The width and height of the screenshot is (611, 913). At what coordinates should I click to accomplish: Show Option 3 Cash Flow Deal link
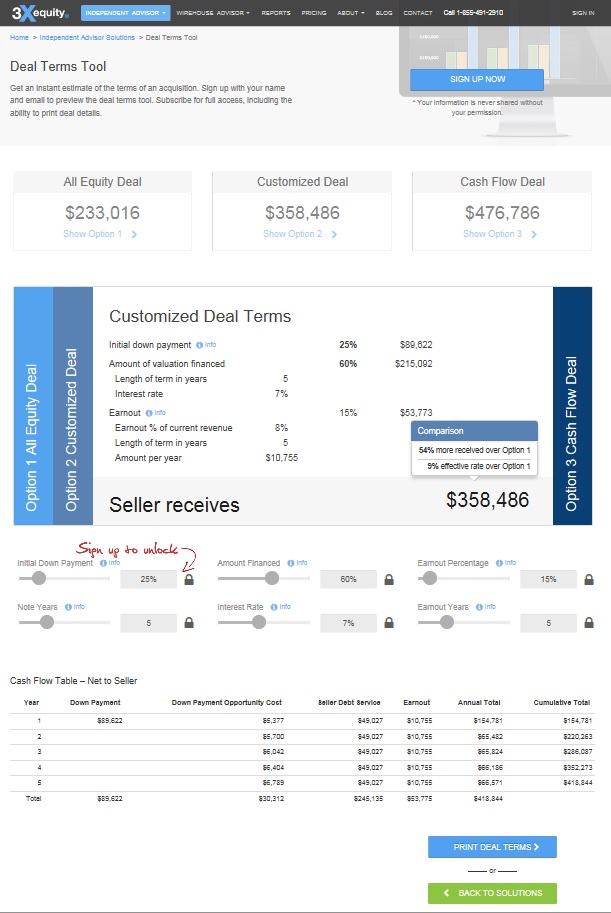pyautogui.click(x=500, y=234)
